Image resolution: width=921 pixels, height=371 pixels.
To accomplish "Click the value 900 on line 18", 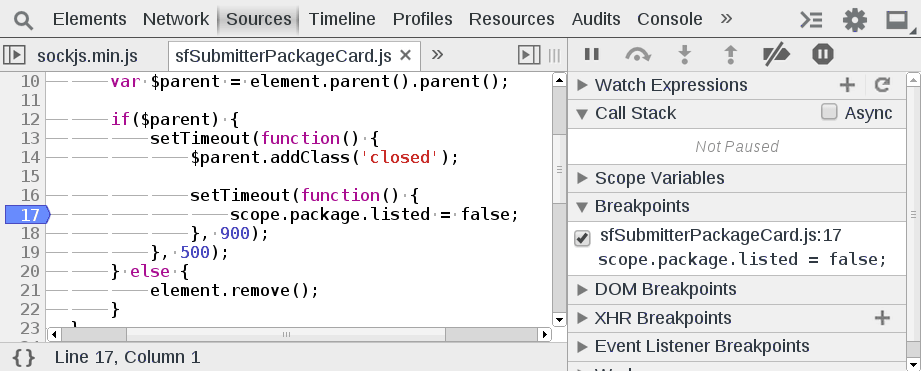I will [x=235, y=234].
